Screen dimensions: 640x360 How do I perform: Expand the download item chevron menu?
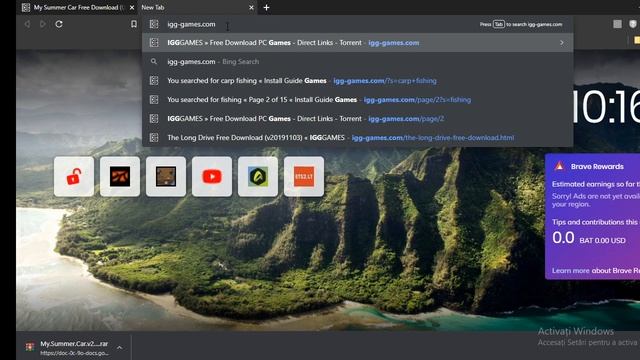coord(120,347)
